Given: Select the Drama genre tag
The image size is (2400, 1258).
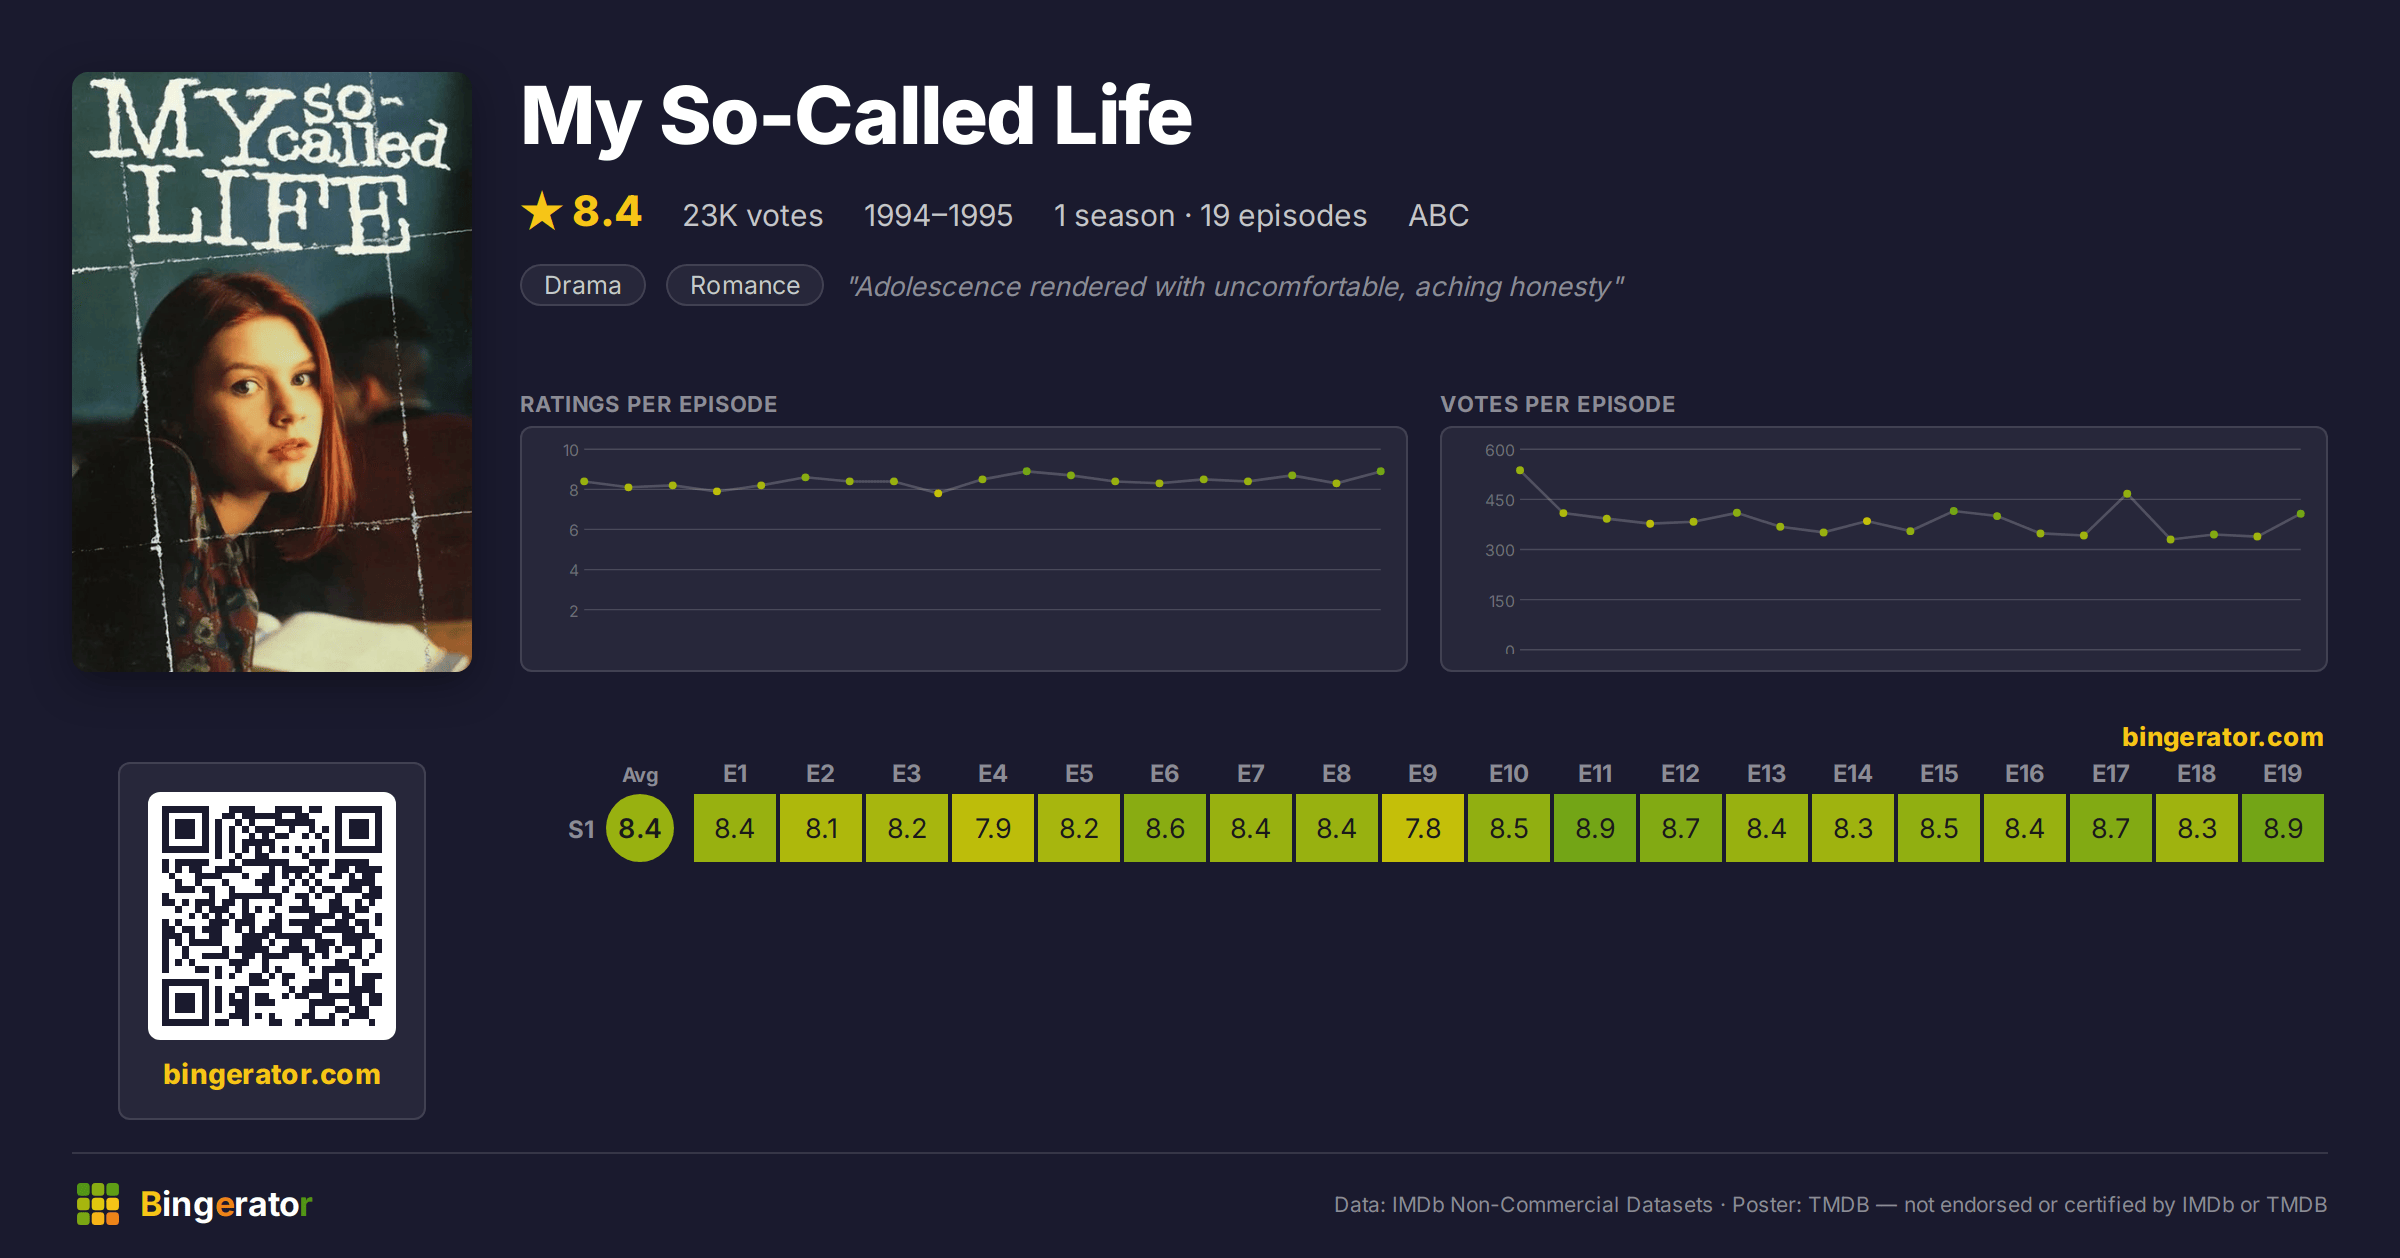Looking at the screenshot, I should (x=583, y=285).
